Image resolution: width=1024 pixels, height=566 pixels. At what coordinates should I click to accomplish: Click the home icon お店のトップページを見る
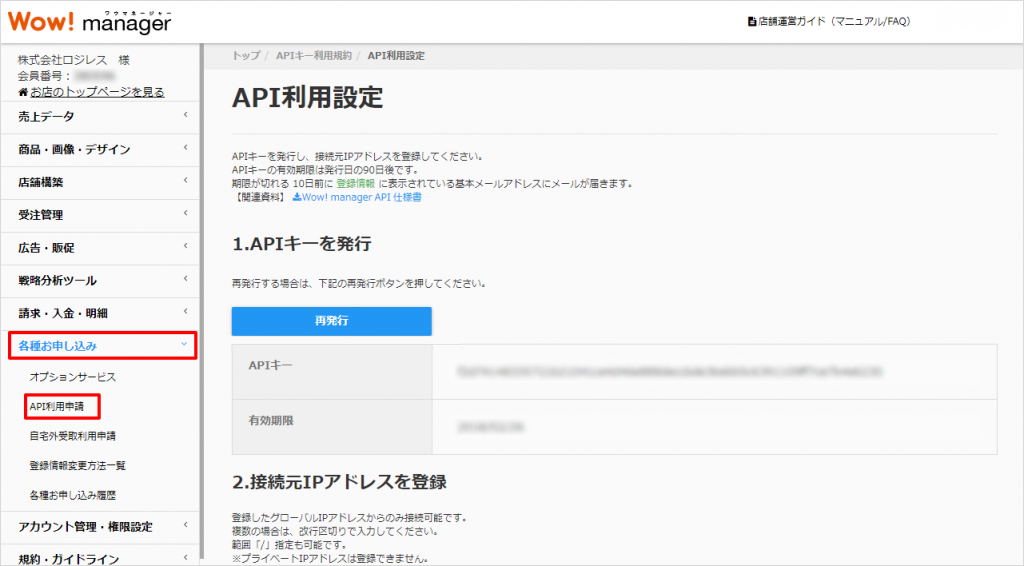tap(91, 92)
